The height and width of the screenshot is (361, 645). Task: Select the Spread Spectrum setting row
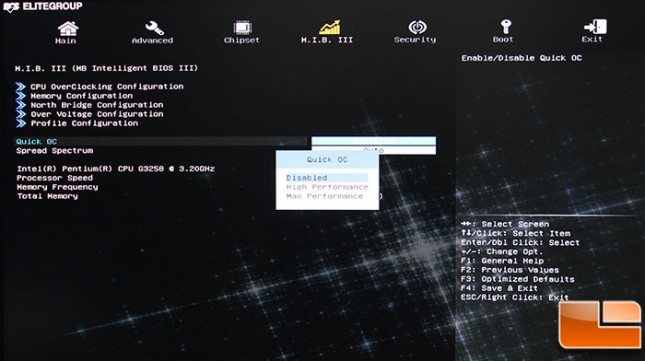[54, 150]
